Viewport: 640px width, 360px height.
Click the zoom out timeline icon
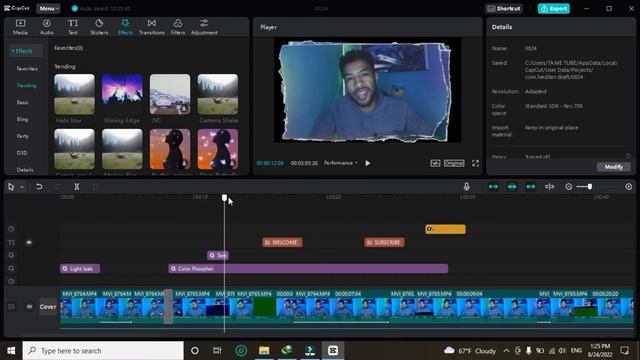click(x=569, y=187)
